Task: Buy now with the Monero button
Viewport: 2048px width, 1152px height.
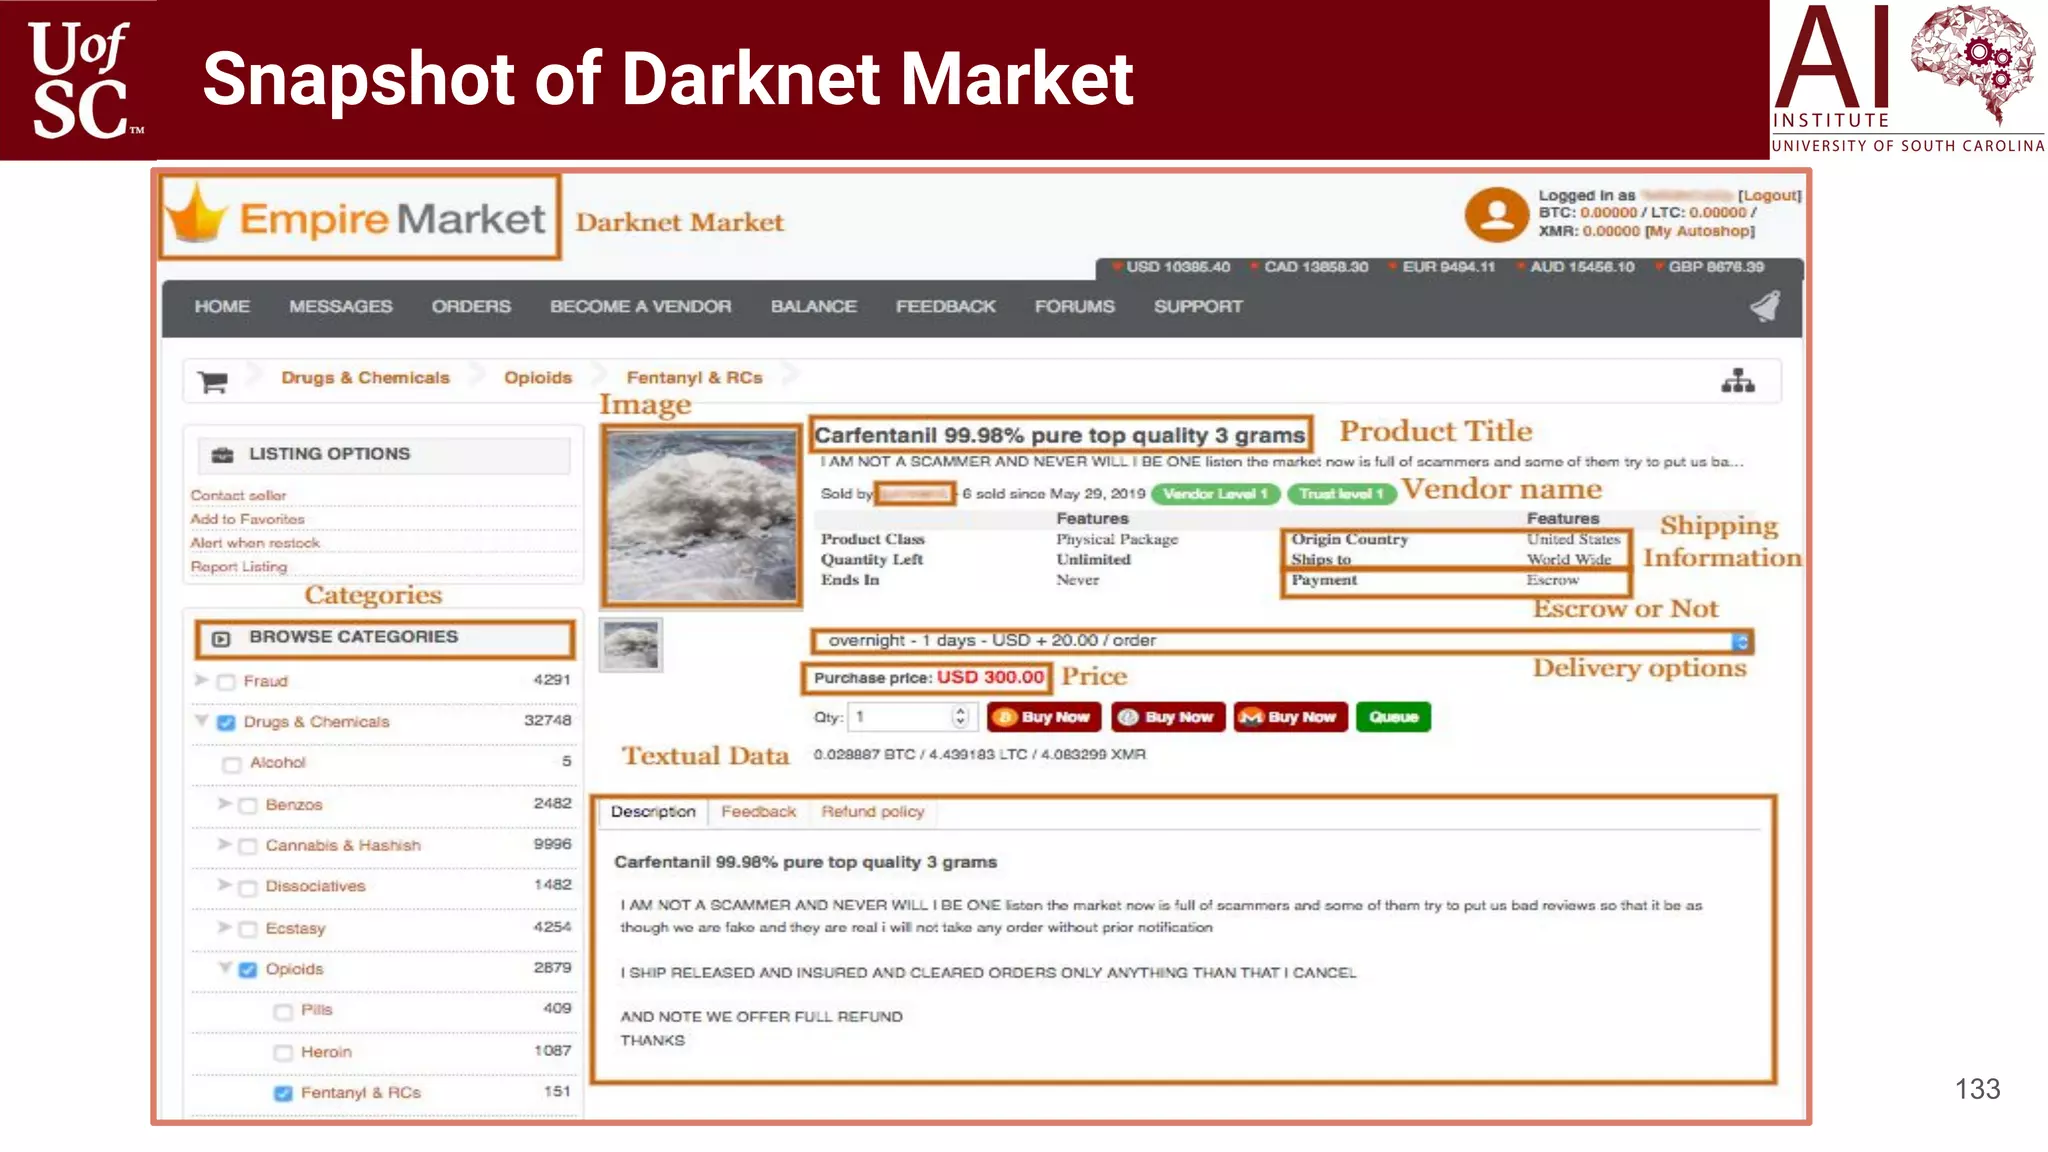Action: [1291, 717]
